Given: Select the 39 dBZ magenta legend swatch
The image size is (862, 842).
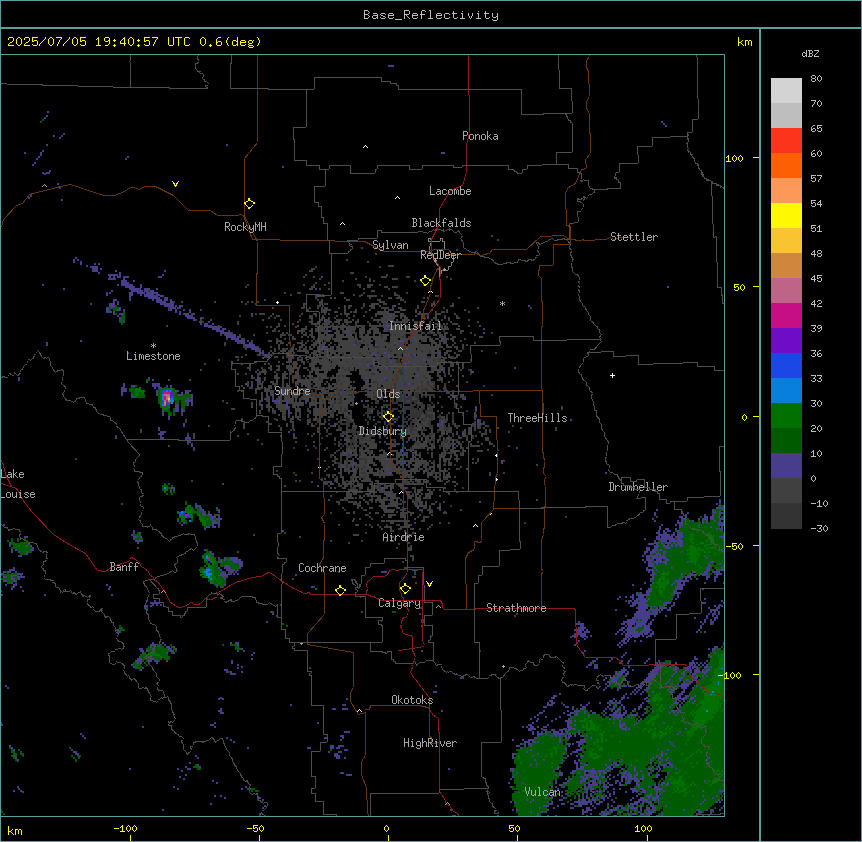Looking at the screenshot, I should pos(786,315).
